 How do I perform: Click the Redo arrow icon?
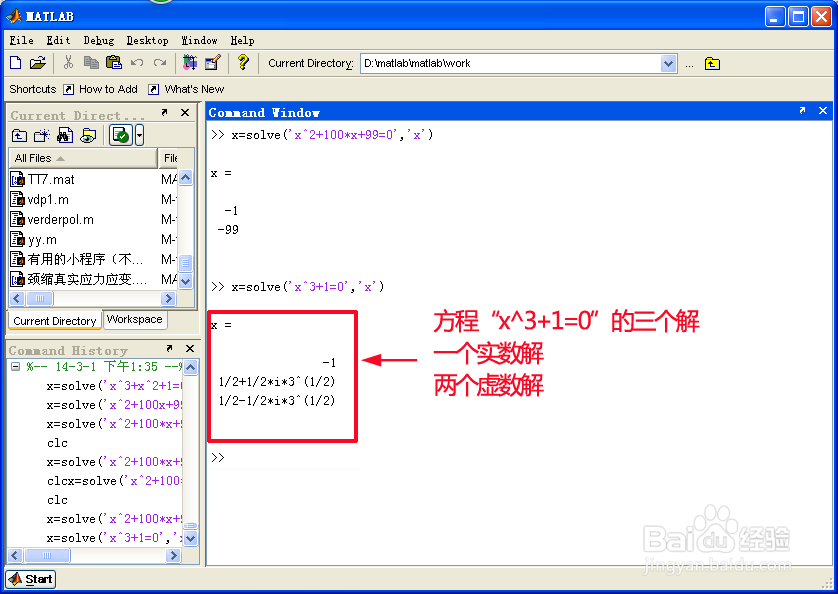point(160,63)
